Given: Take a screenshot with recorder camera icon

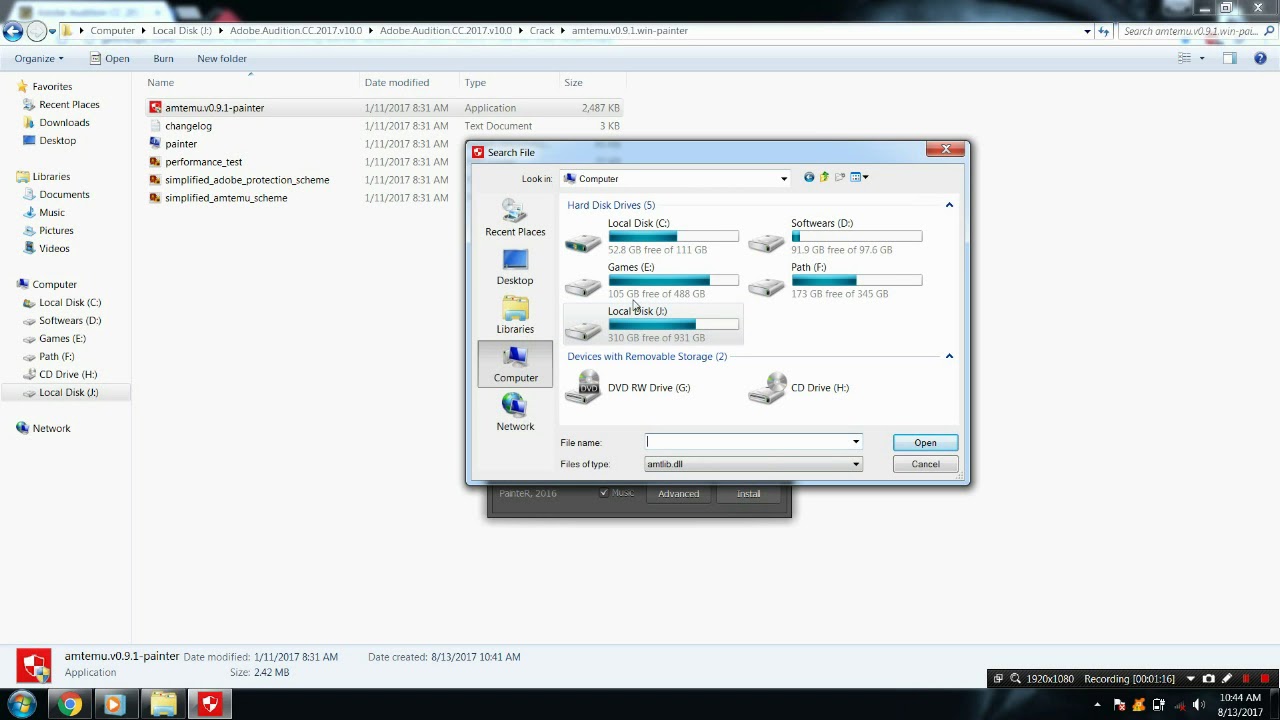Looking at the screenshot, I should click(1208, 679).
